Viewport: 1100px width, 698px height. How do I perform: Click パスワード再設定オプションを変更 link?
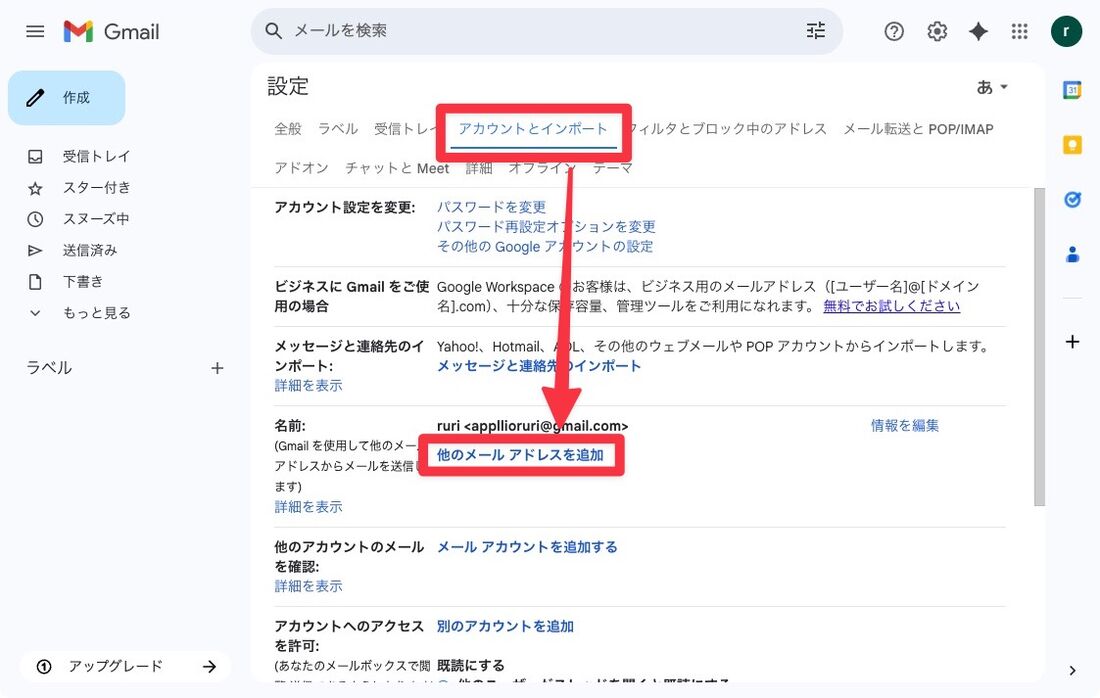(546, 227)
